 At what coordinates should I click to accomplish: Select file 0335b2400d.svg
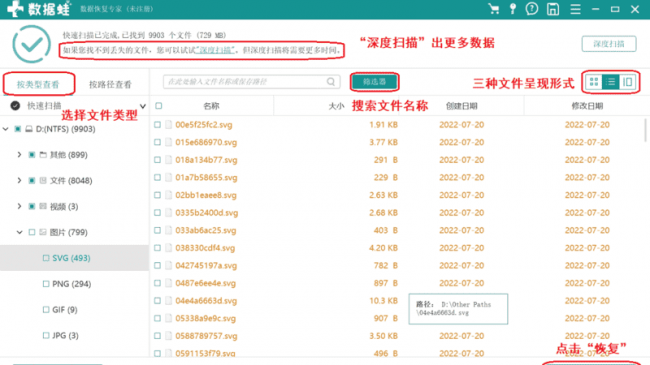tap(206, 213)
